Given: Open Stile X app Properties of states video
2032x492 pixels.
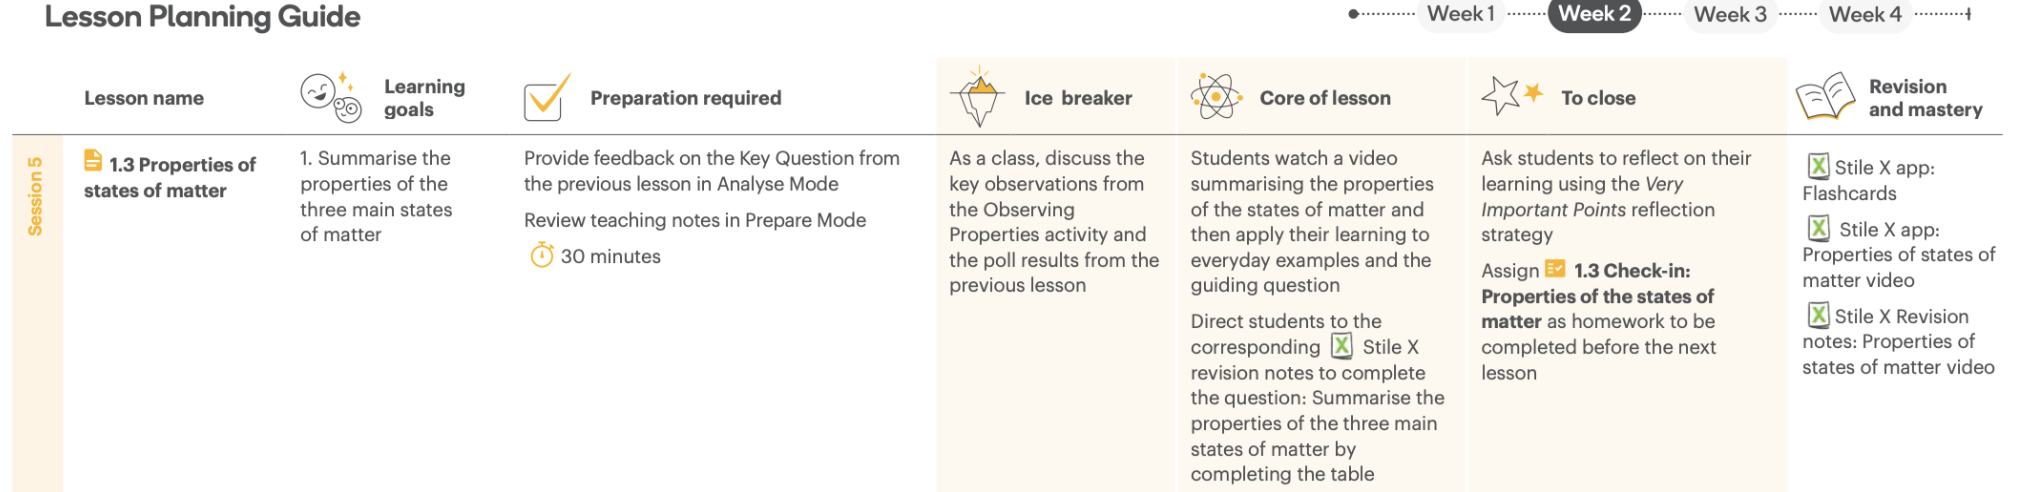Looking at the screenshot, I should click(1898, 255).
